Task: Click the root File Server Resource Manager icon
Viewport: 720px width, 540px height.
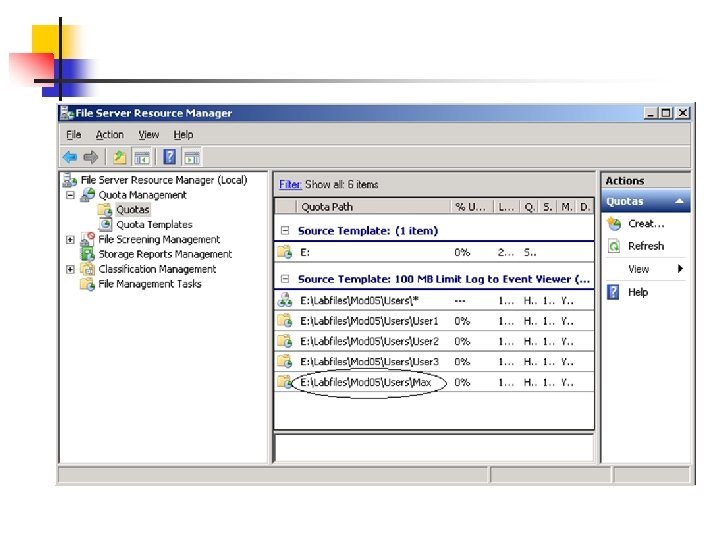Action: coord(70,180)
